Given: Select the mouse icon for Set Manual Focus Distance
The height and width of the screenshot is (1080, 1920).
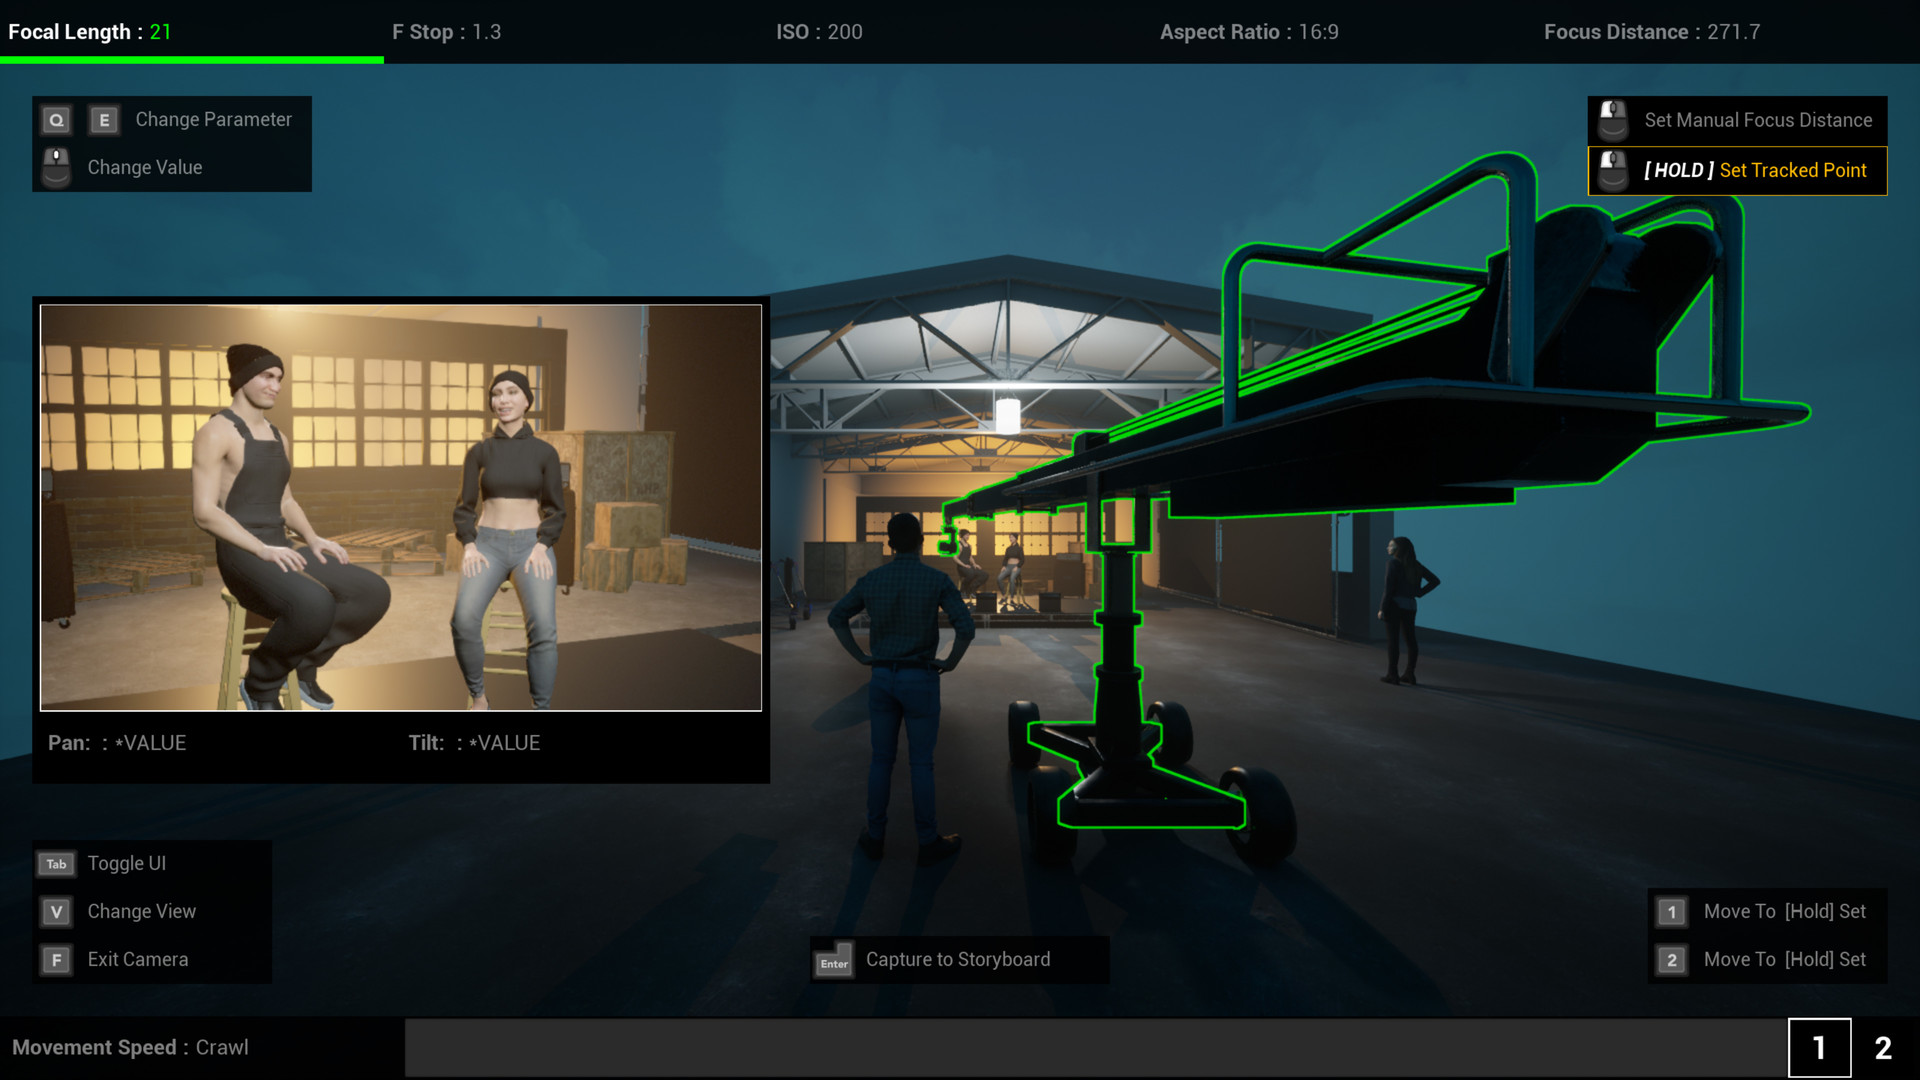Looking at the screenshot, I should tap(1612, 119).
